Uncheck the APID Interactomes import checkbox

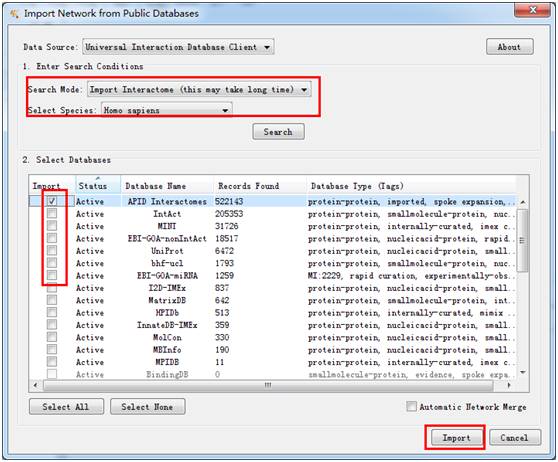pyautogui.click(x=52, y=201)
